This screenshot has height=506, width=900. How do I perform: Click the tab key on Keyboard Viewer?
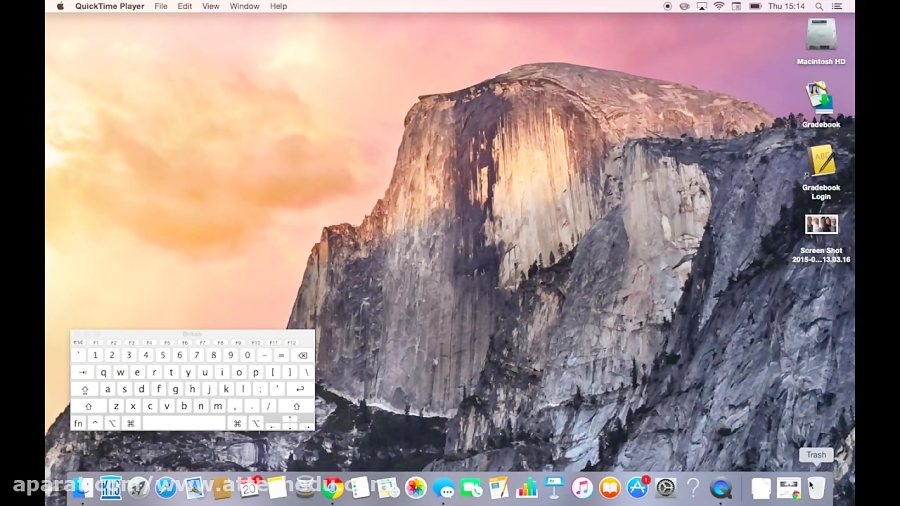pos(83,372)
